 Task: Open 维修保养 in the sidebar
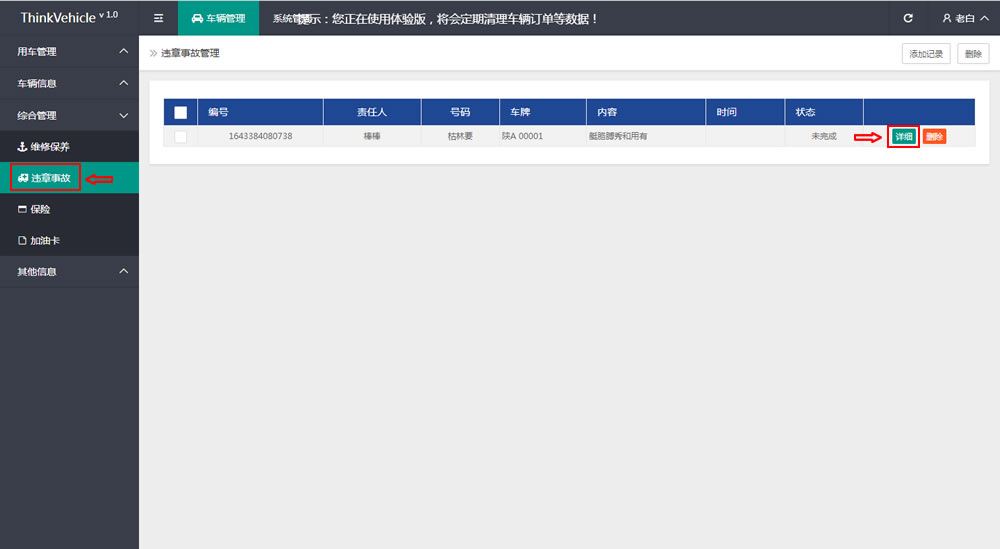[70, 147]
